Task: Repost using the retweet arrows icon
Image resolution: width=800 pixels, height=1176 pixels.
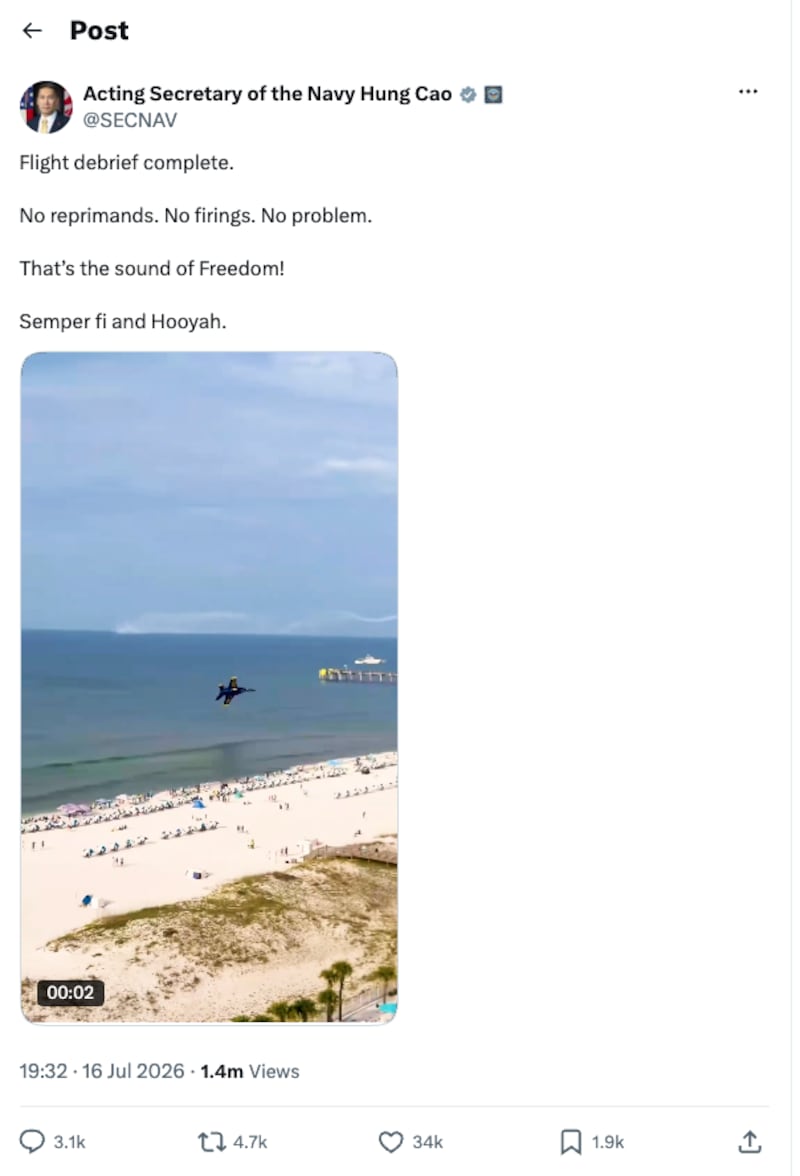Action: click(211, 1142)
